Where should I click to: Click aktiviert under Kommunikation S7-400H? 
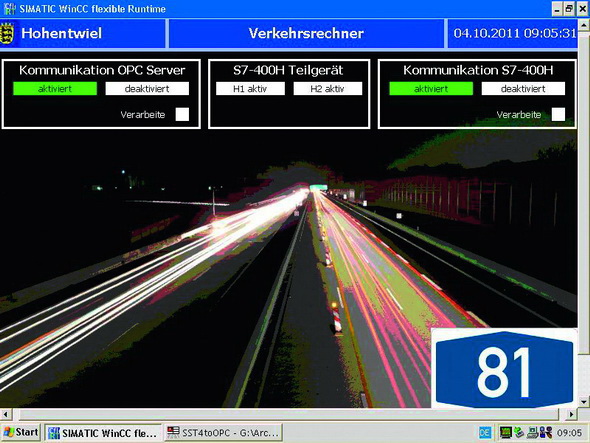coord(431,89)
